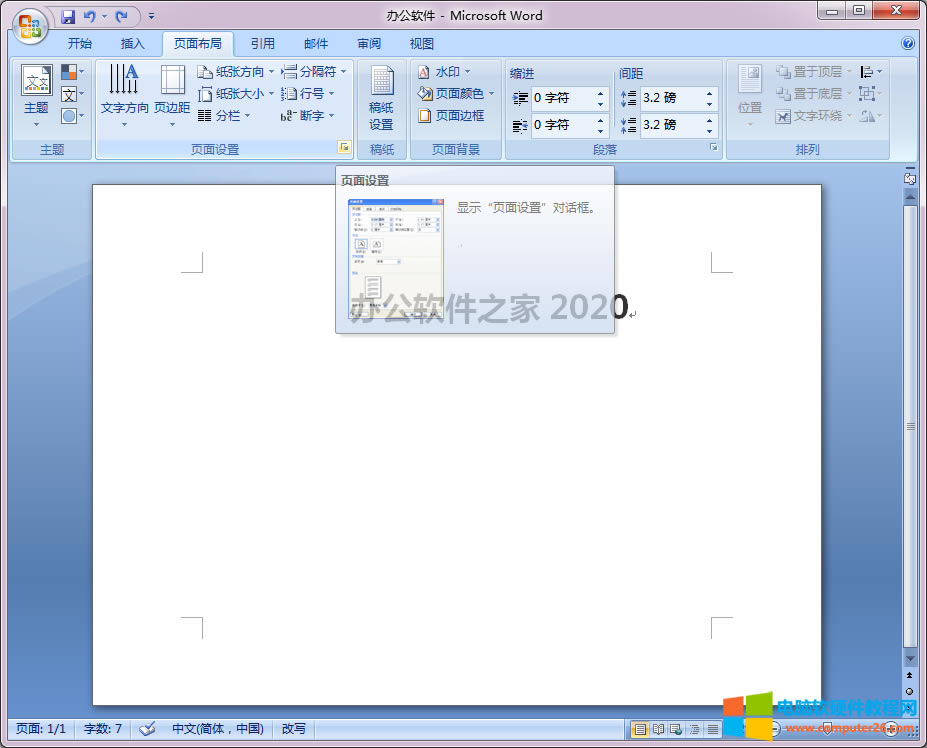Toggle 改写 overtype mode in status bar
This screenshot has width=927, height=748.
294,729
